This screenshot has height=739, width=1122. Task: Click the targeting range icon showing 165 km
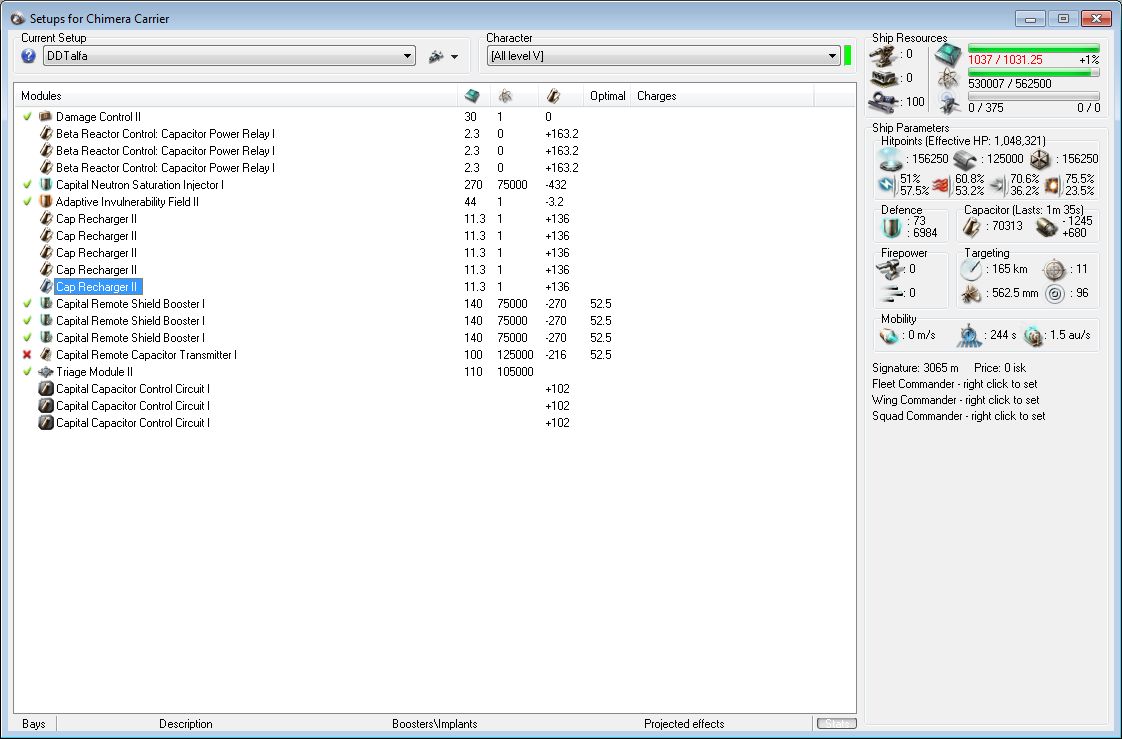tap(971, 270)
